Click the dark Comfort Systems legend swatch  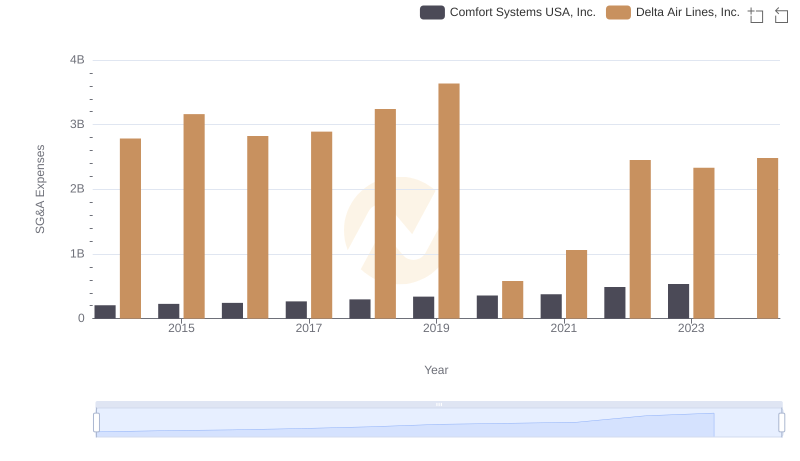[x=432, y=12]
